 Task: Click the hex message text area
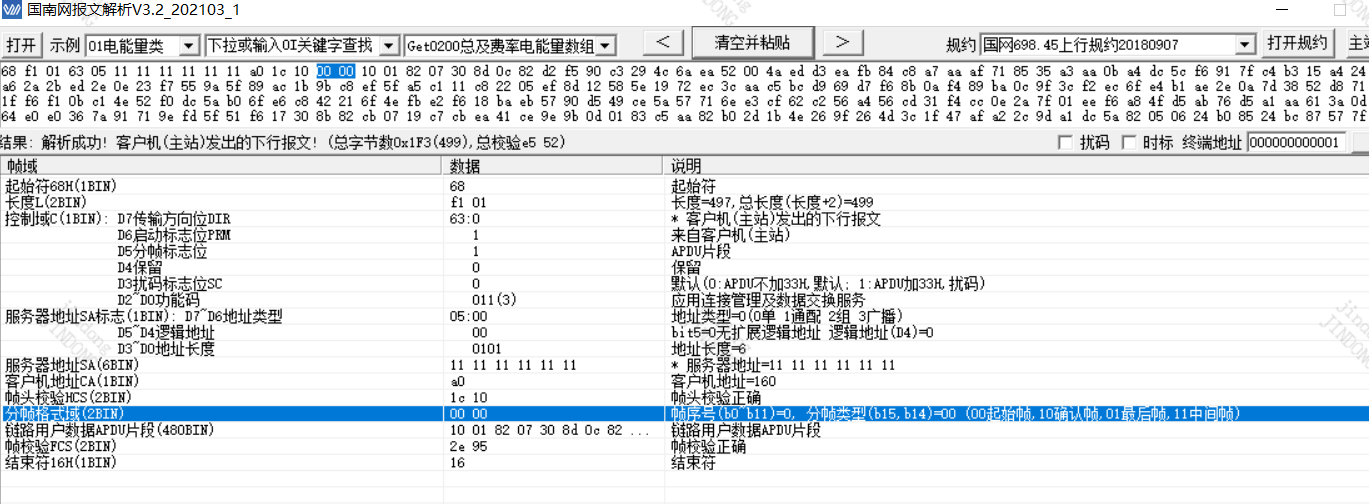click(x=684, y=94)
